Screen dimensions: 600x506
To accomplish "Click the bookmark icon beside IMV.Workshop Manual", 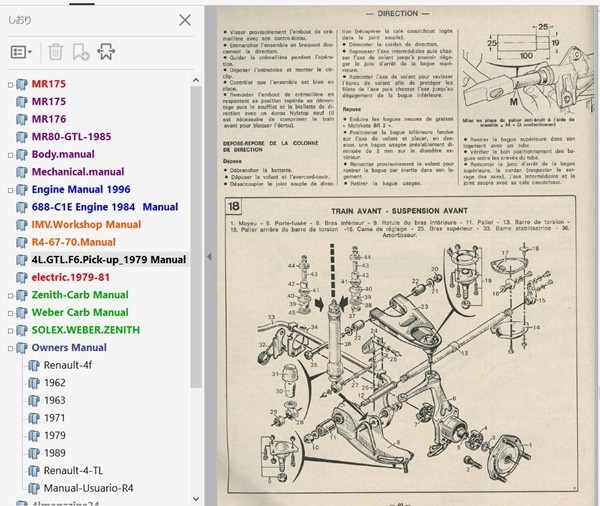I will pyautogui.click(x=22, y=225).
